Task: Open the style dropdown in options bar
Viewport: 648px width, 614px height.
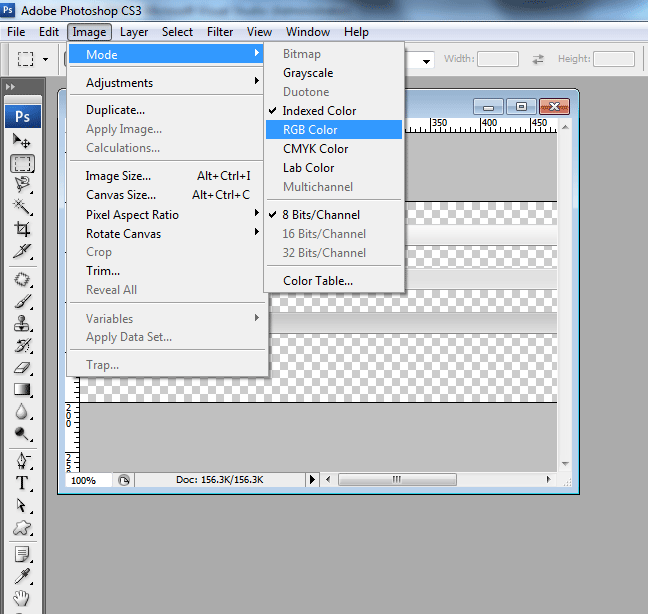Action: [x=426, y=62]
